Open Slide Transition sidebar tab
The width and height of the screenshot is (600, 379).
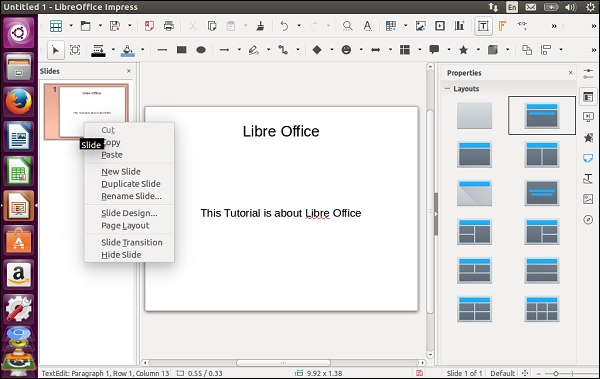pos(588,116)
